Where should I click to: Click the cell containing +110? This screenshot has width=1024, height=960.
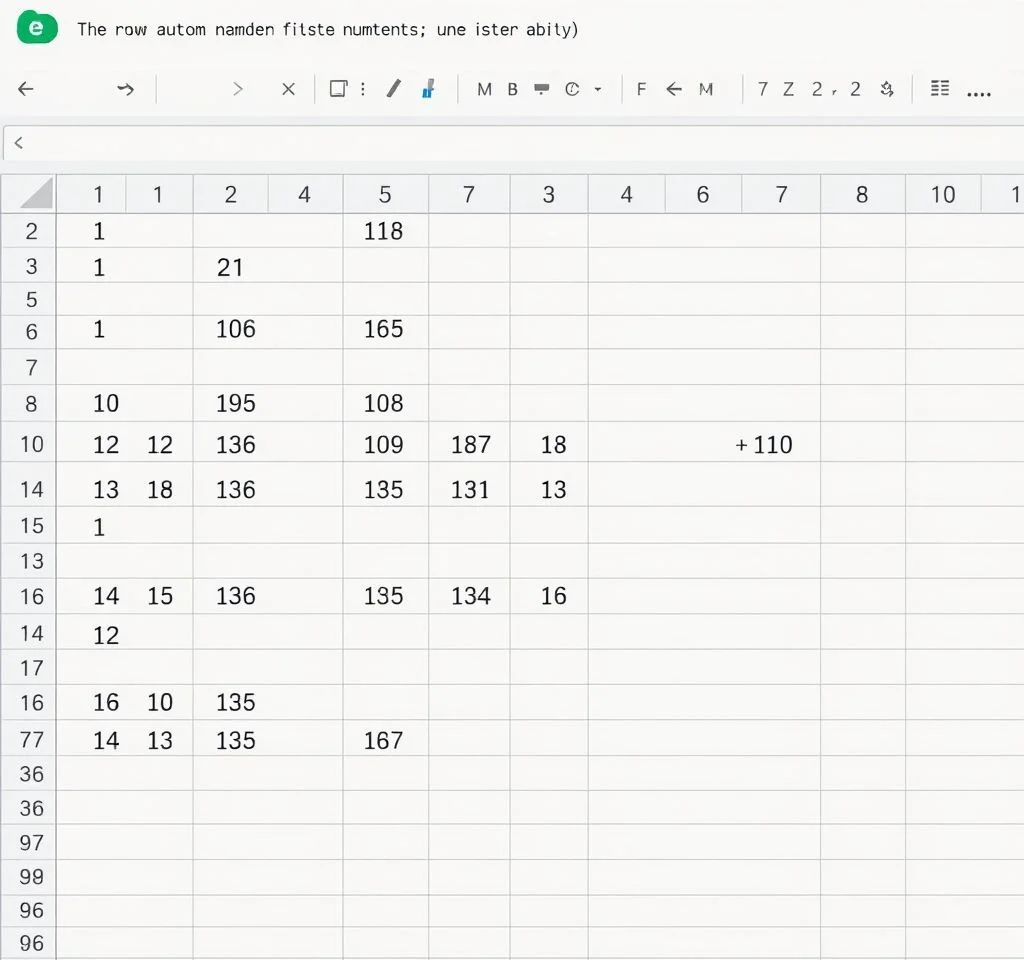766,444
